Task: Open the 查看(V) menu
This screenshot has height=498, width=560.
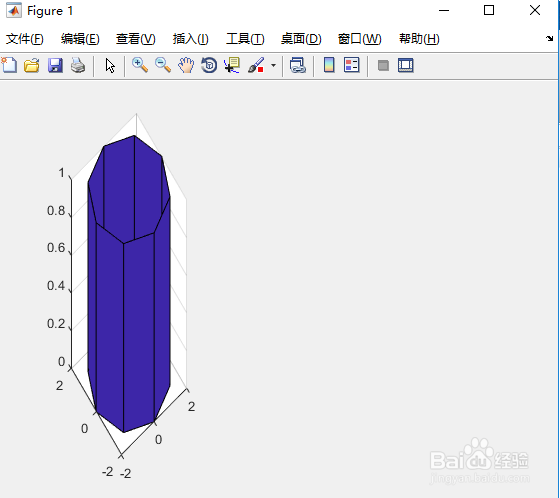Action: 136,39
